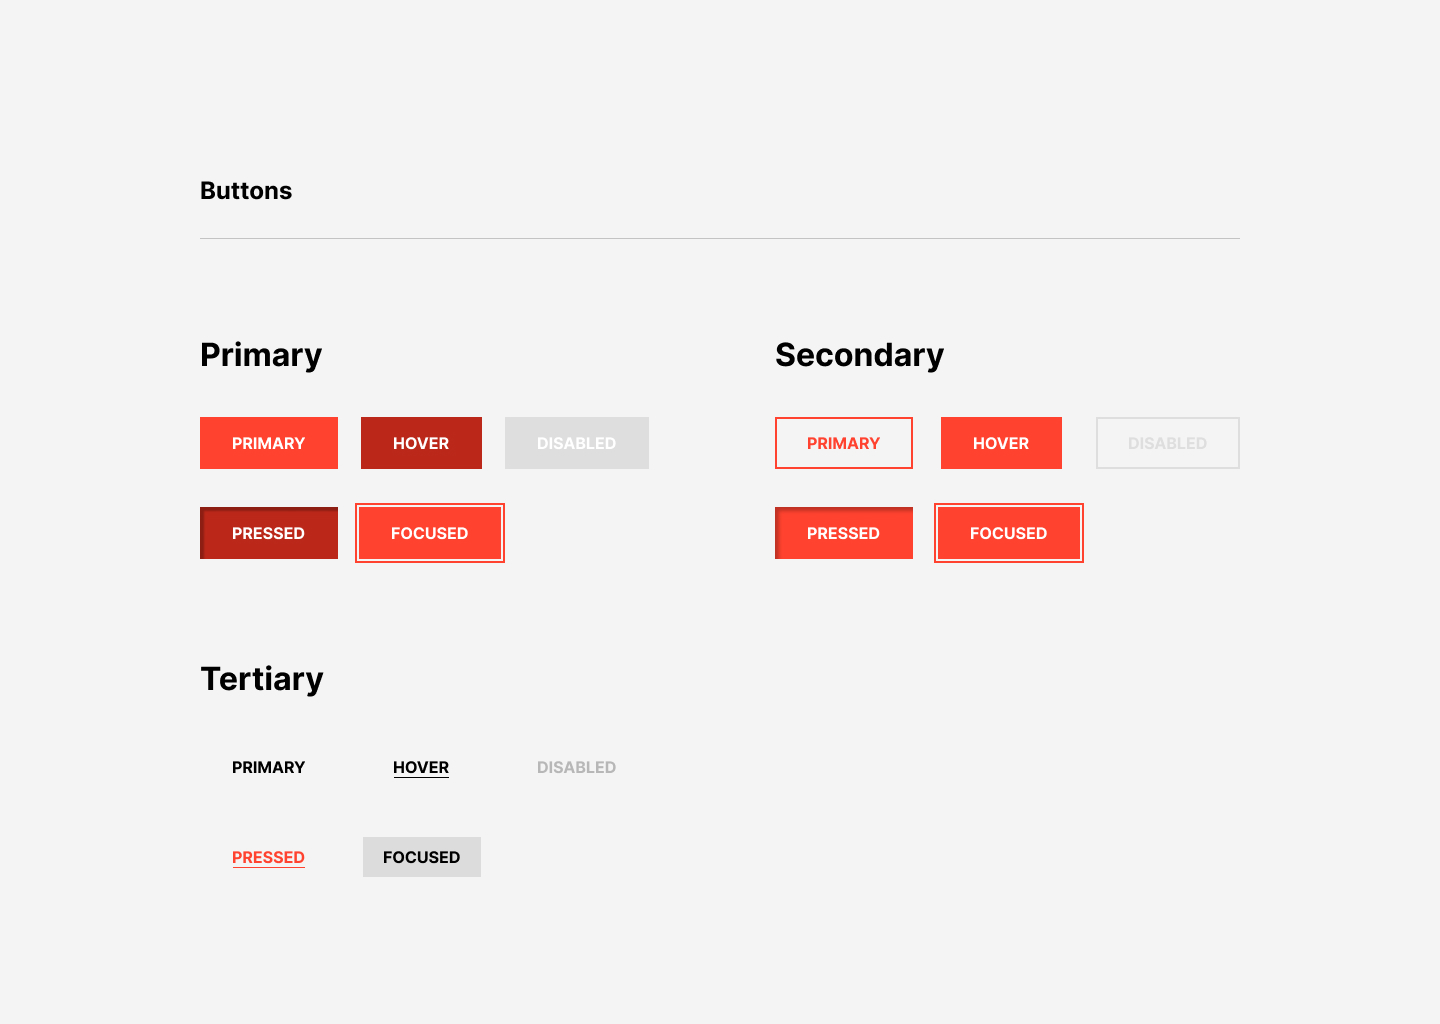
Task: Click the gray DISABLED button under Primary
Action: (576, 443)
